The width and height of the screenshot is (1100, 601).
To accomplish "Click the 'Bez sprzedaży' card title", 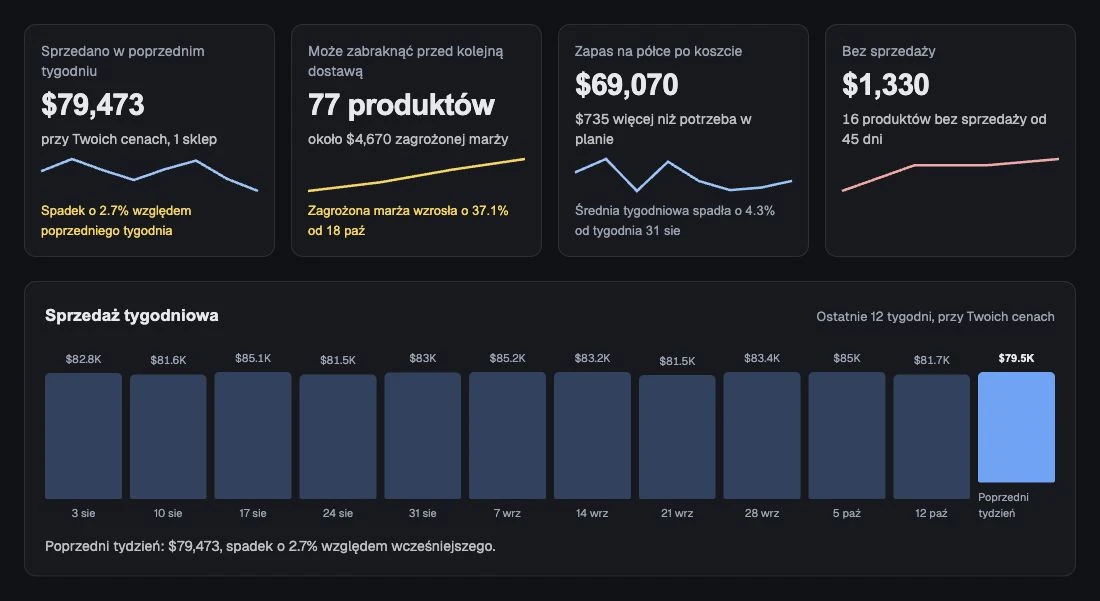I will pos(889,51).
